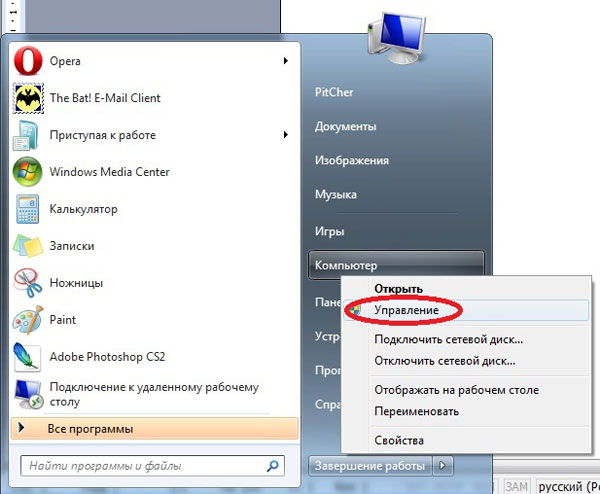Launch The Bat! E-Mail Client icon
This screenshot has width=600, height=494.
[x=28, y=98]
